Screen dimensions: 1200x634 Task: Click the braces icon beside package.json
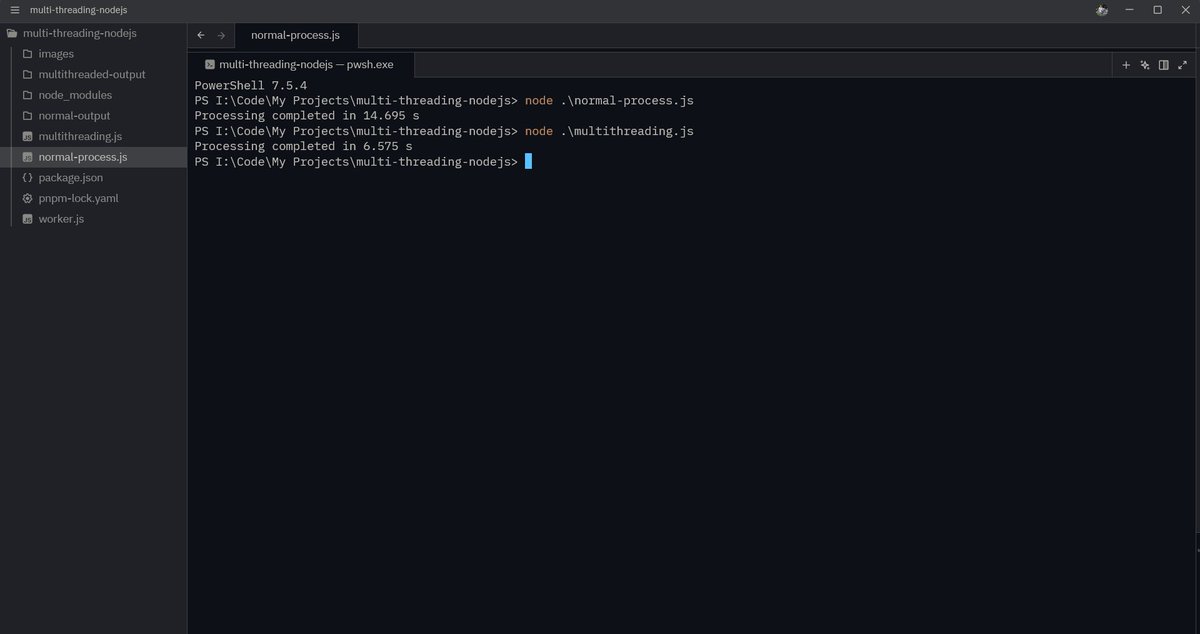28,177
